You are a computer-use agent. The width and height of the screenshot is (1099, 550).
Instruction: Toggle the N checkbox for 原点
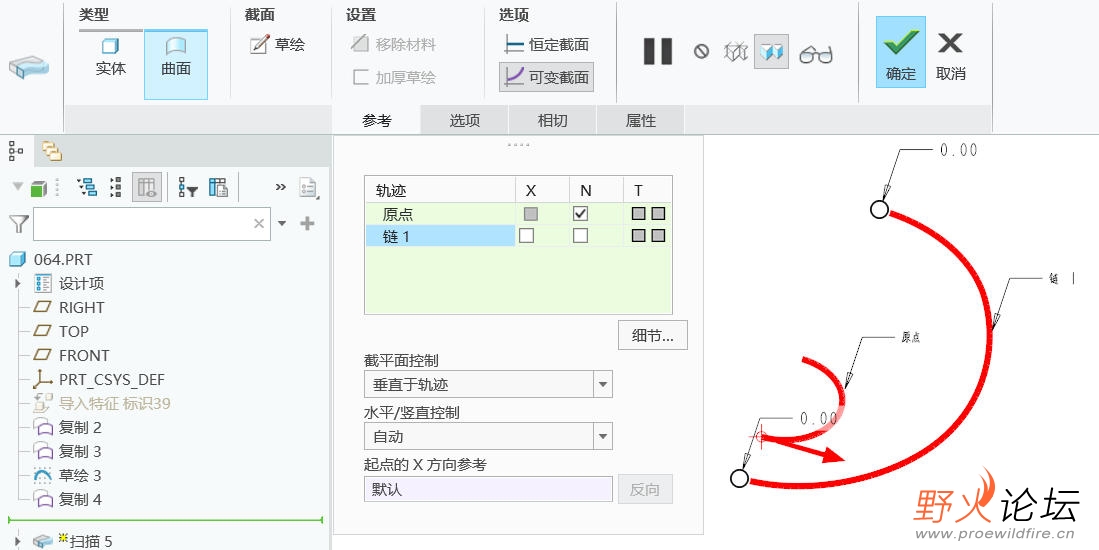click(x=580, y=213)
